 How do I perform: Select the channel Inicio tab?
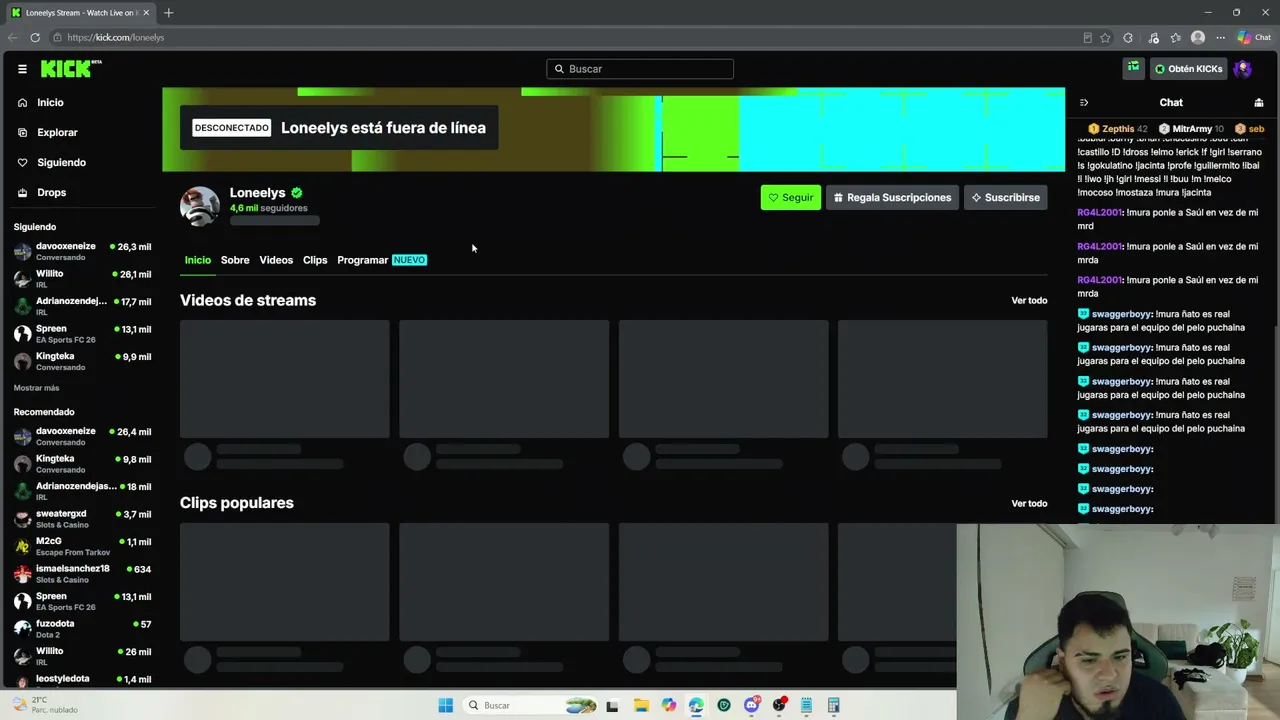(x=198, y=260)
